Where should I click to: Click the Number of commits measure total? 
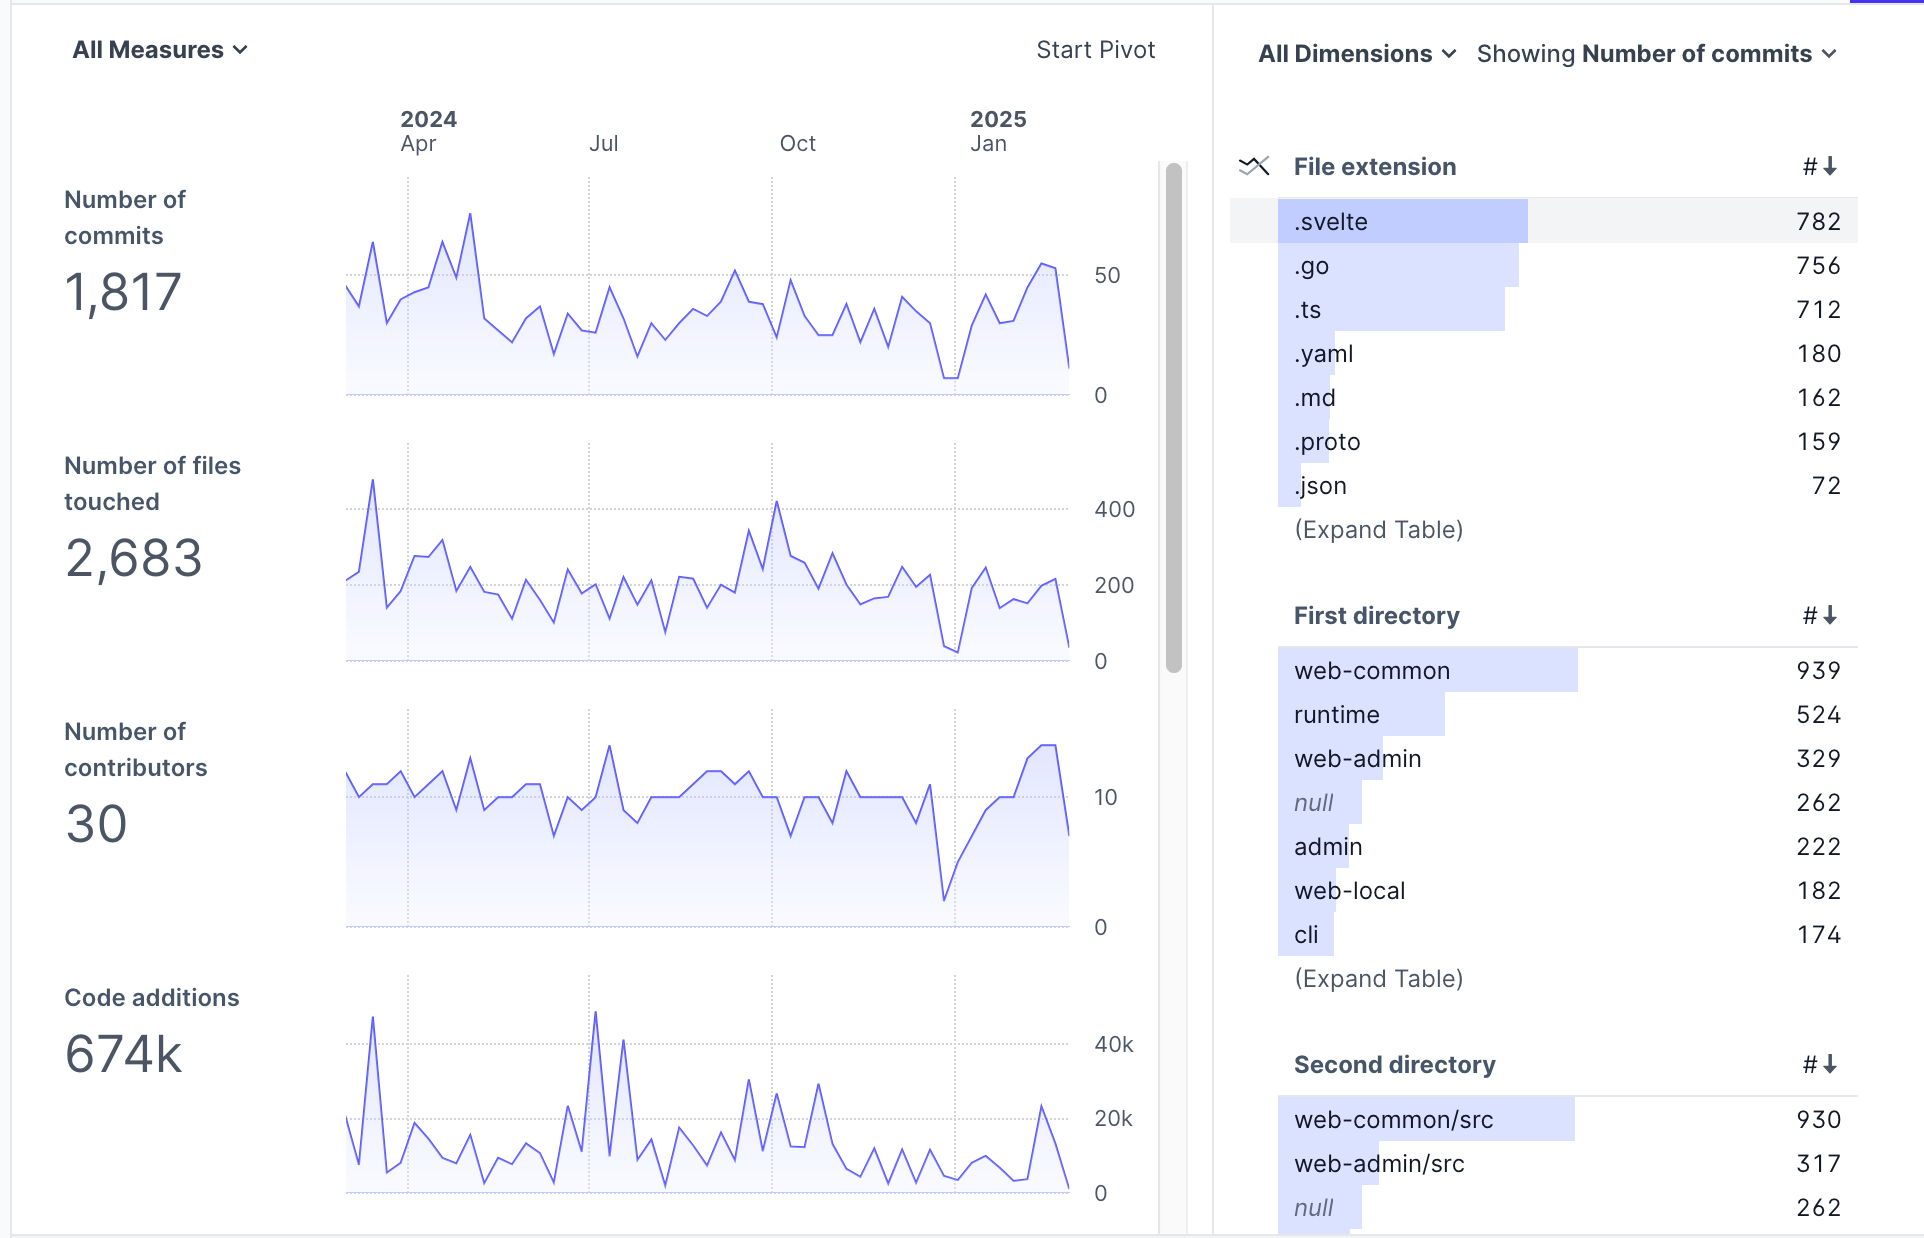(123, 292)
